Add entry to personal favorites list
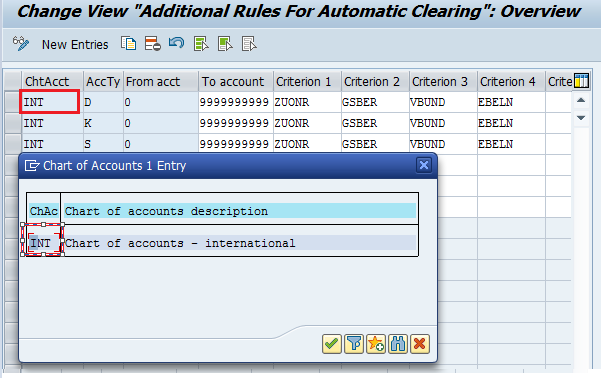610x378 pixels. [376, 344]
